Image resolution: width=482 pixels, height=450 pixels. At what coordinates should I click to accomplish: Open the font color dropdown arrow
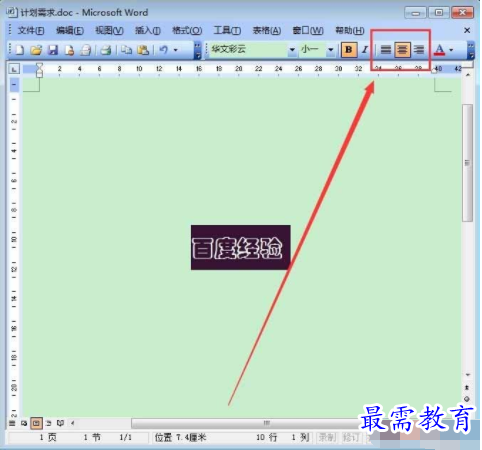click(x=451, y=50)
